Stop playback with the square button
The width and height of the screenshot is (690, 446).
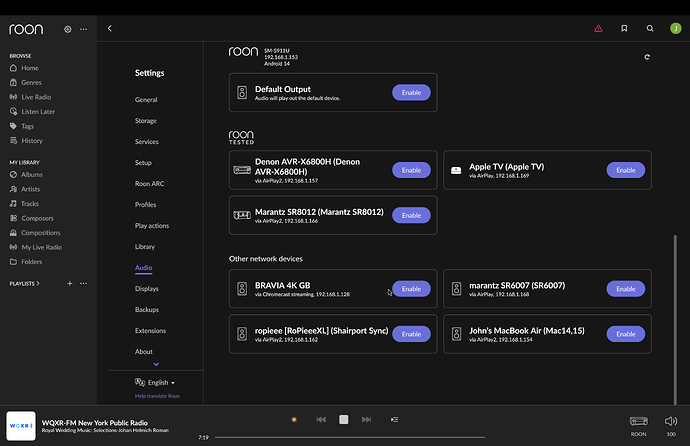tap(344, 420)
